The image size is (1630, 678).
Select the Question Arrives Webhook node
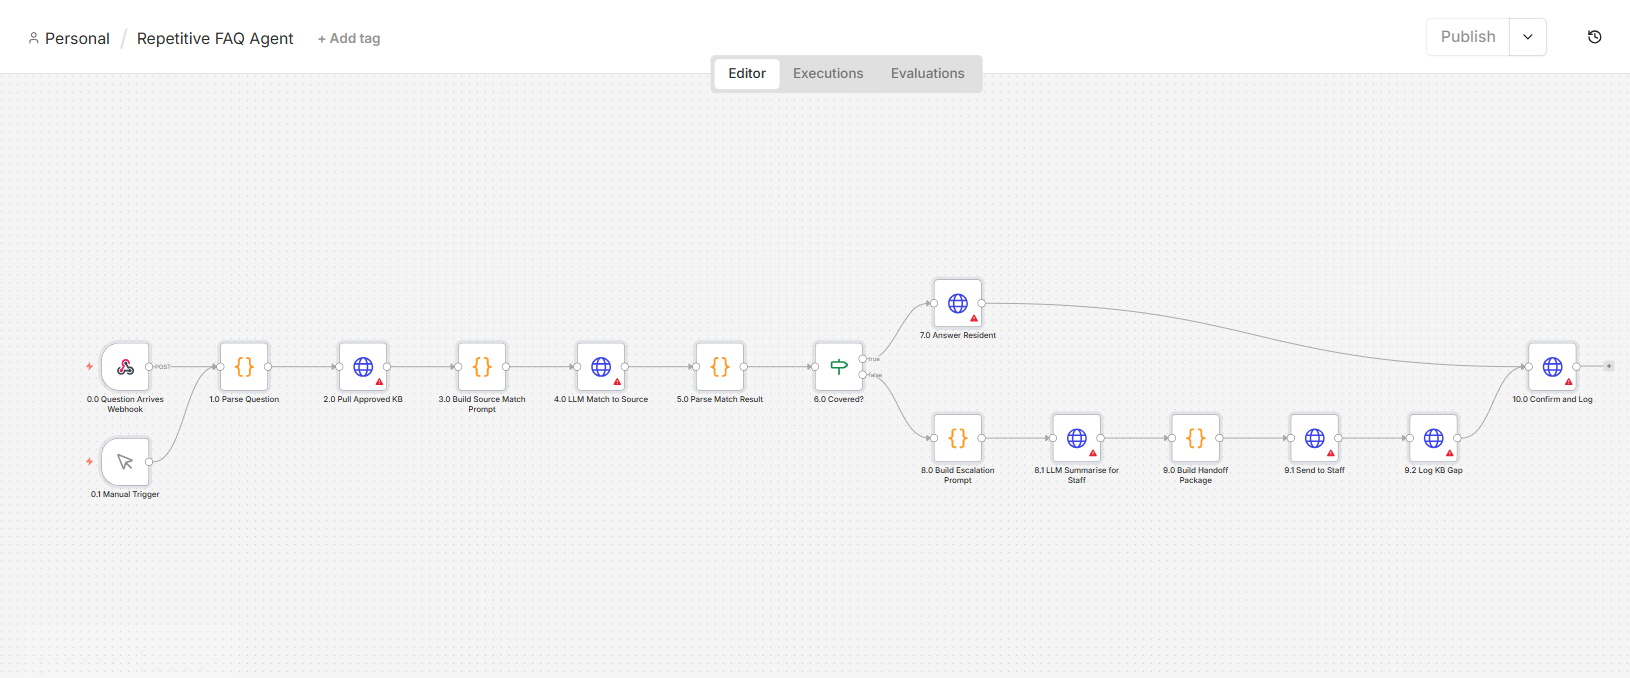(125, 367)
